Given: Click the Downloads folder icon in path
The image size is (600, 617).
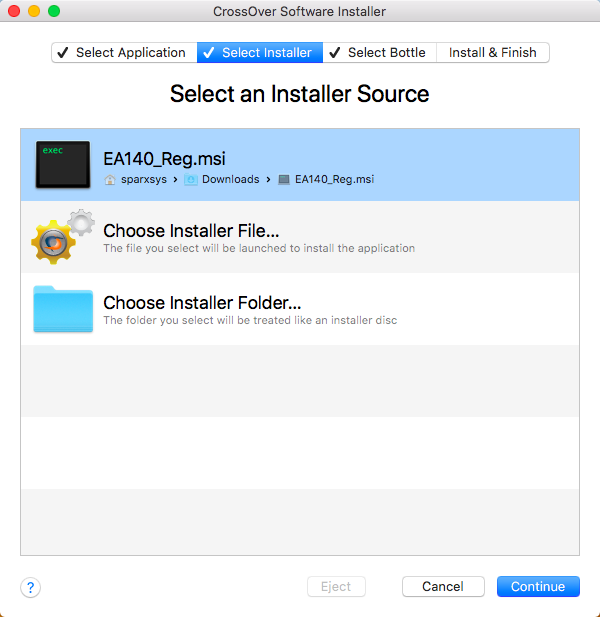Looking at the screenshot, I should 190,180.
